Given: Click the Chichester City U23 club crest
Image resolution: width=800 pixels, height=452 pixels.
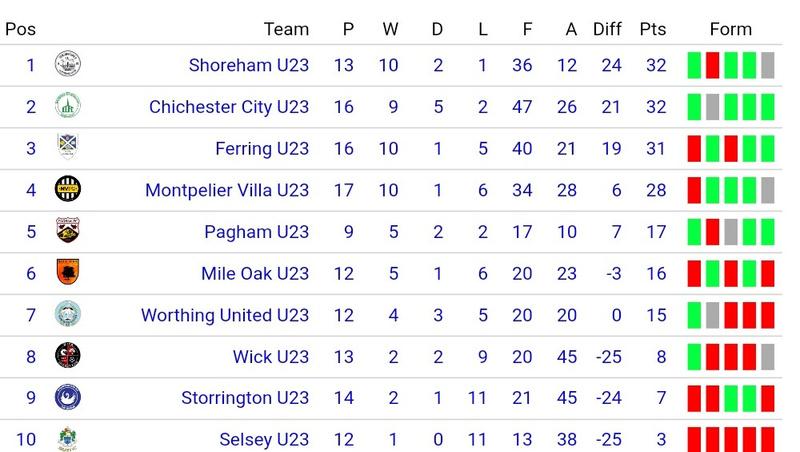Looking at the screenshot, I should [x=68, y=107].
